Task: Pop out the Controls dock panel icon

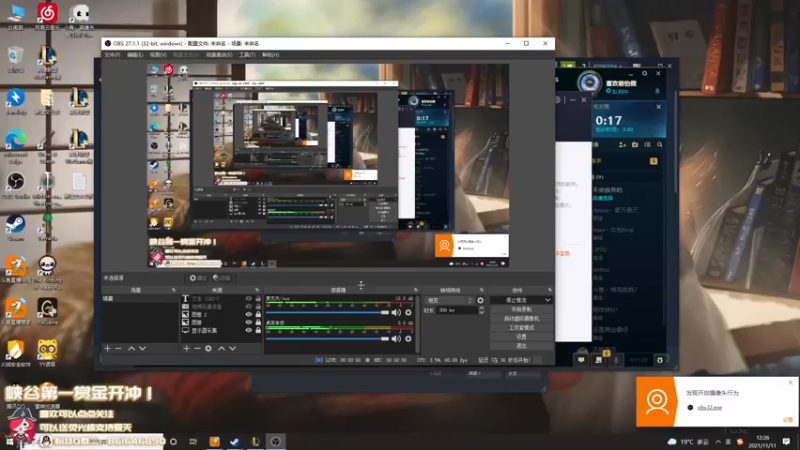Action: pyautogui.click(x=549, y=290)
